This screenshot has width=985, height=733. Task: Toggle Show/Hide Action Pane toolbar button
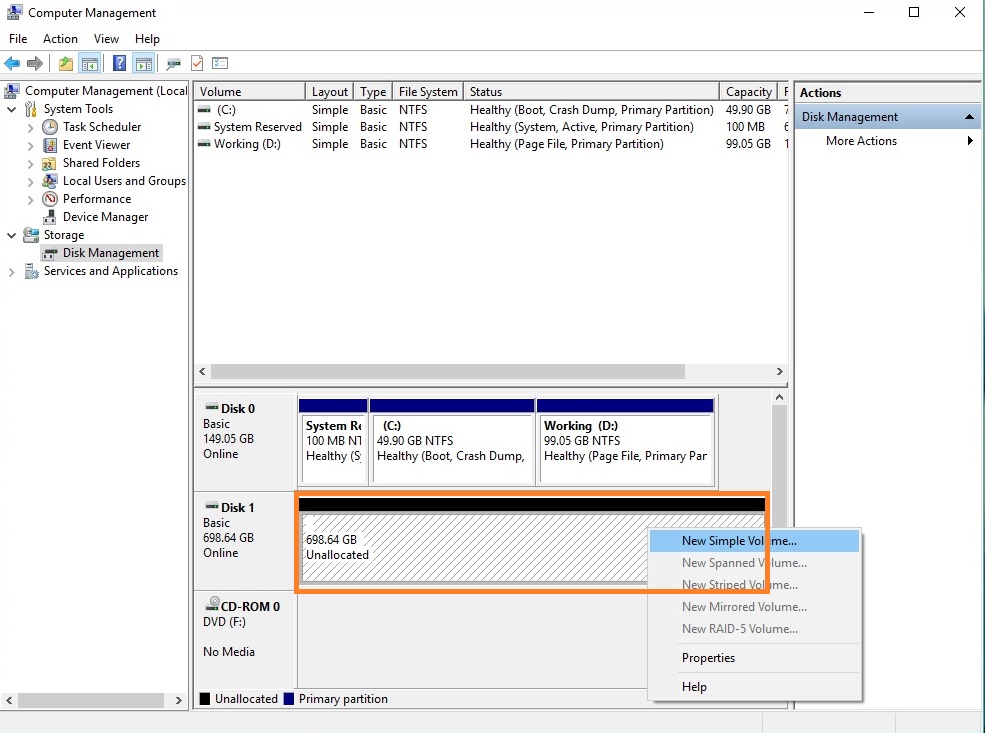(144, 63)
